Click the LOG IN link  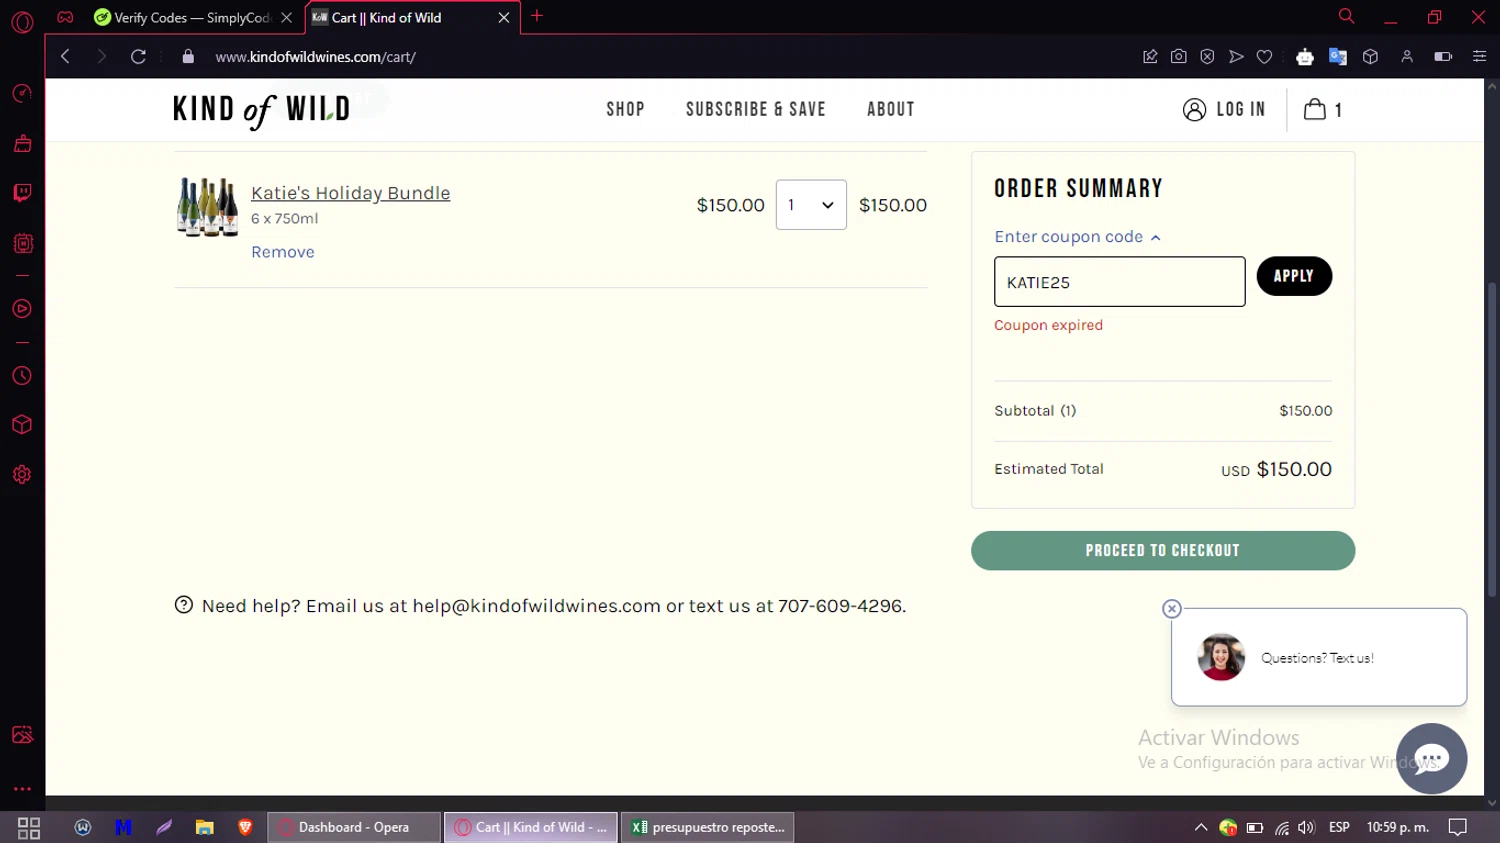1224,109
